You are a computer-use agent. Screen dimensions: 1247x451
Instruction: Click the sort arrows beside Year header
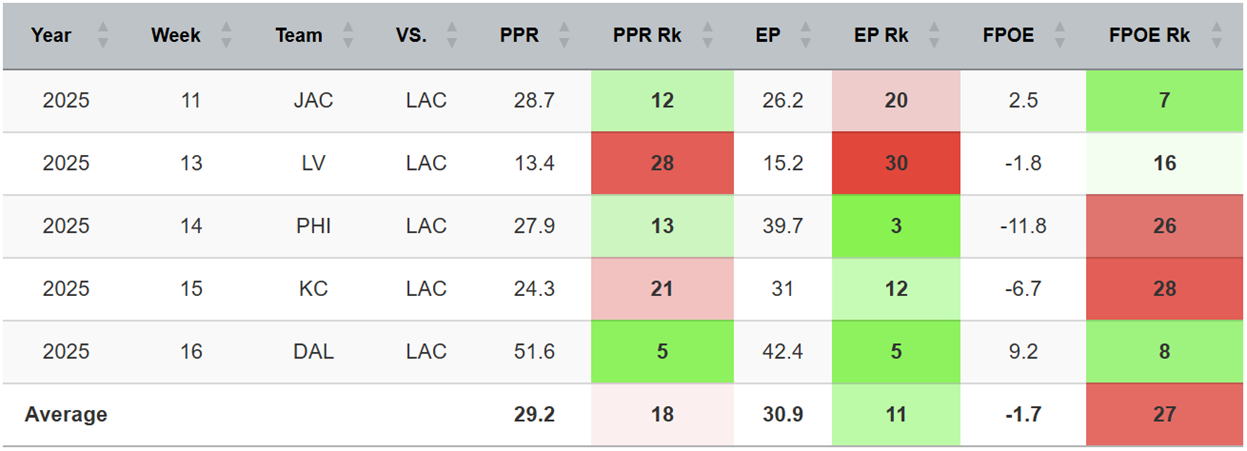[x=103, y=36]
